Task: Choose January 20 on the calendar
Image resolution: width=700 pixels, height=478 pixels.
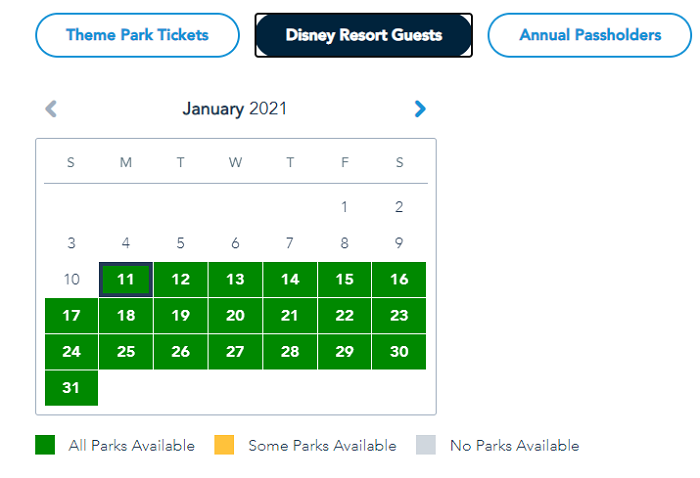Action: click(235, 316)
